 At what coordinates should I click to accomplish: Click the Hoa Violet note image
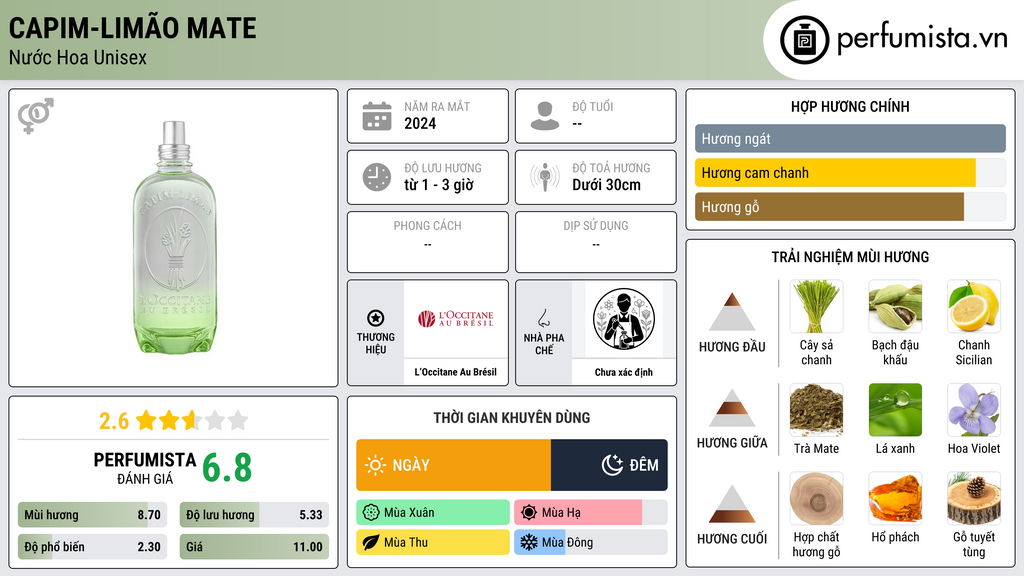974,410
